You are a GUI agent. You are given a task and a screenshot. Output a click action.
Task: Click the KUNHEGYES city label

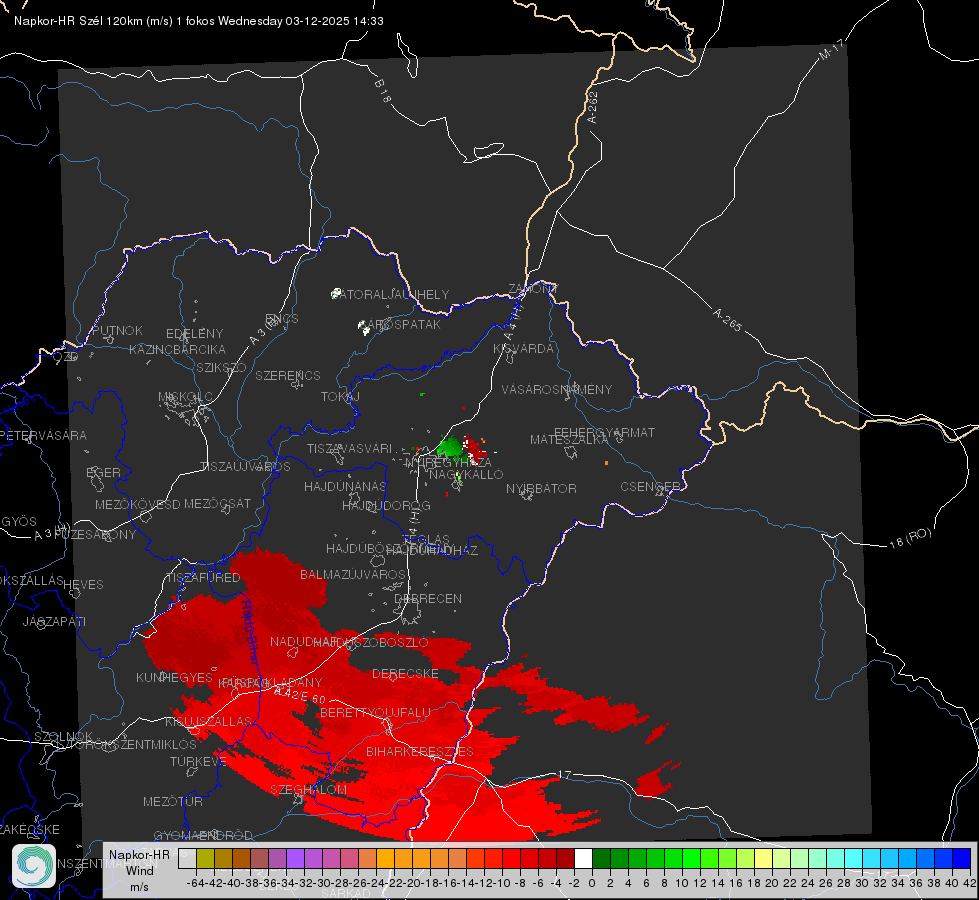pos(174,678)
